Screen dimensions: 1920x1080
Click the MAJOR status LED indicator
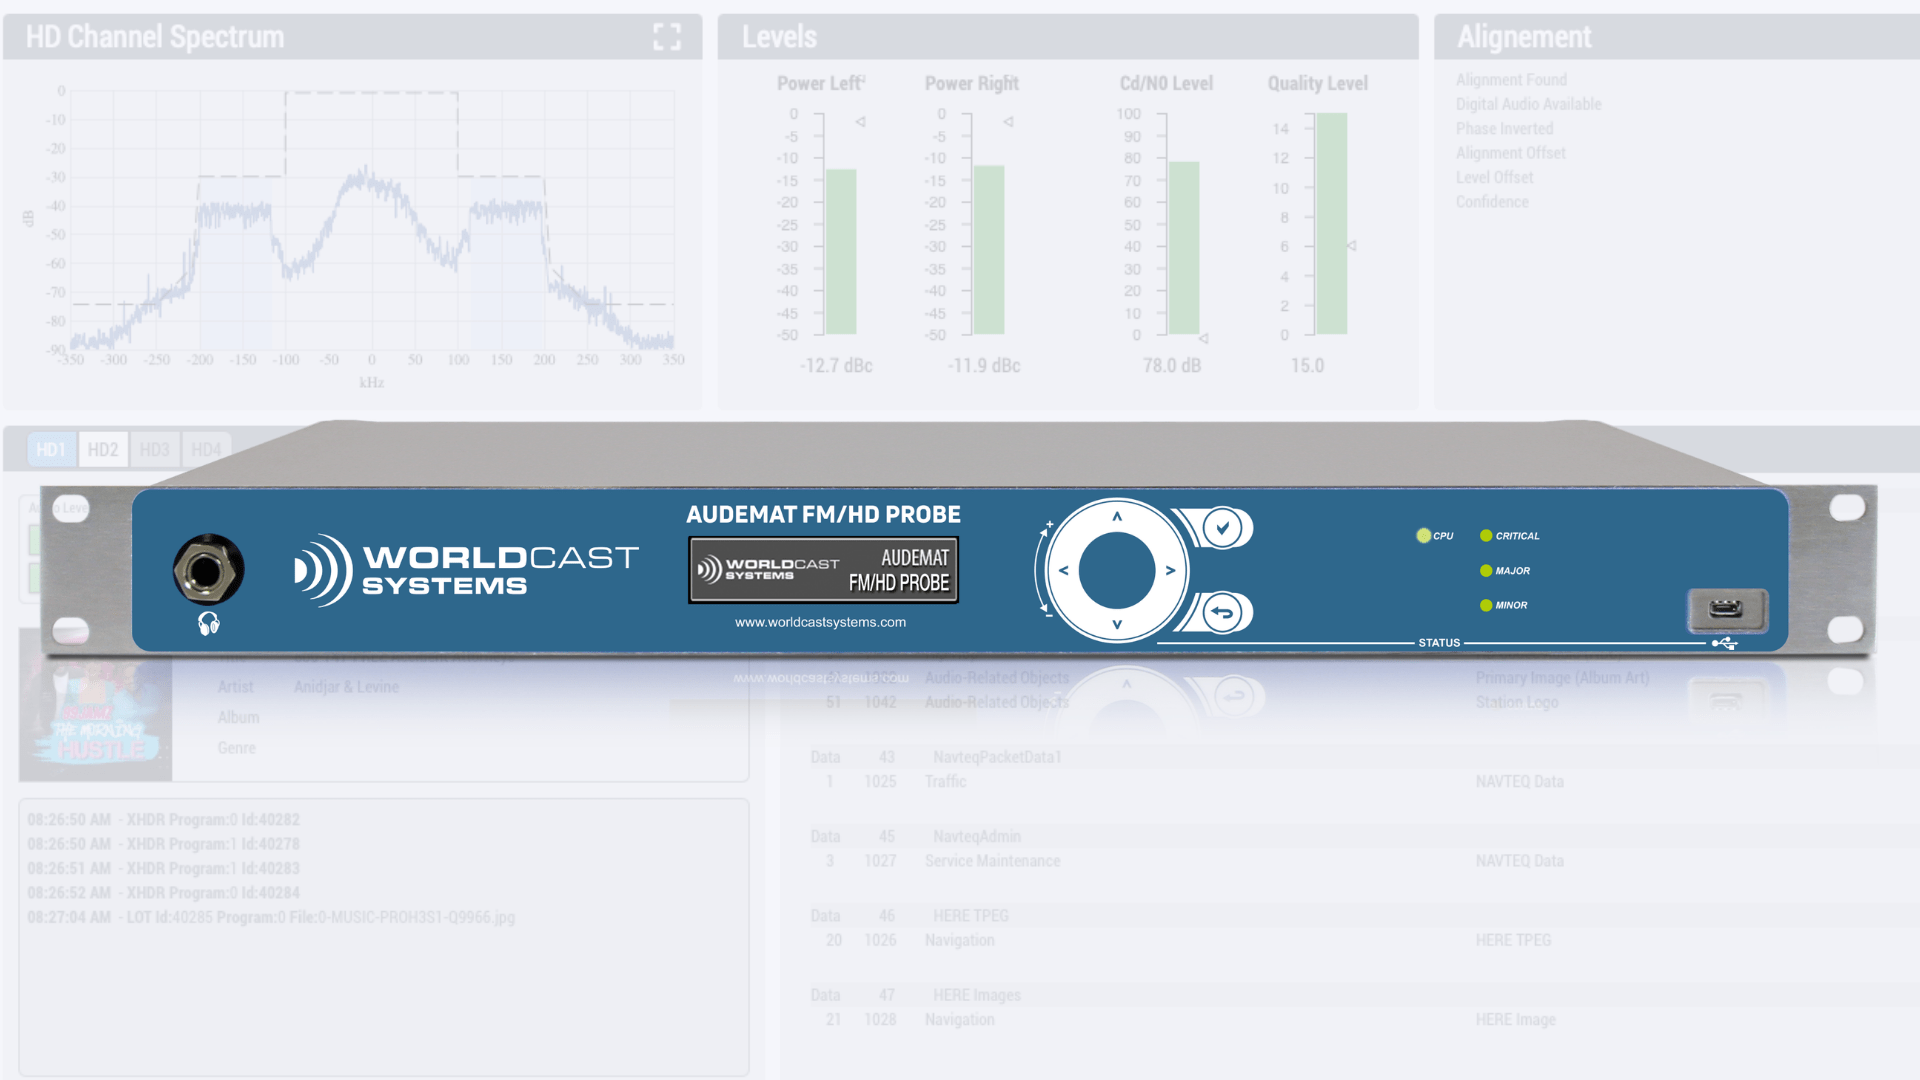tap(1486, 571)
